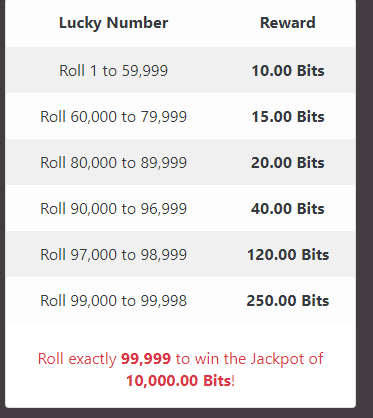Click 'to win the Jackpot of' text

[x=249, y=359]
